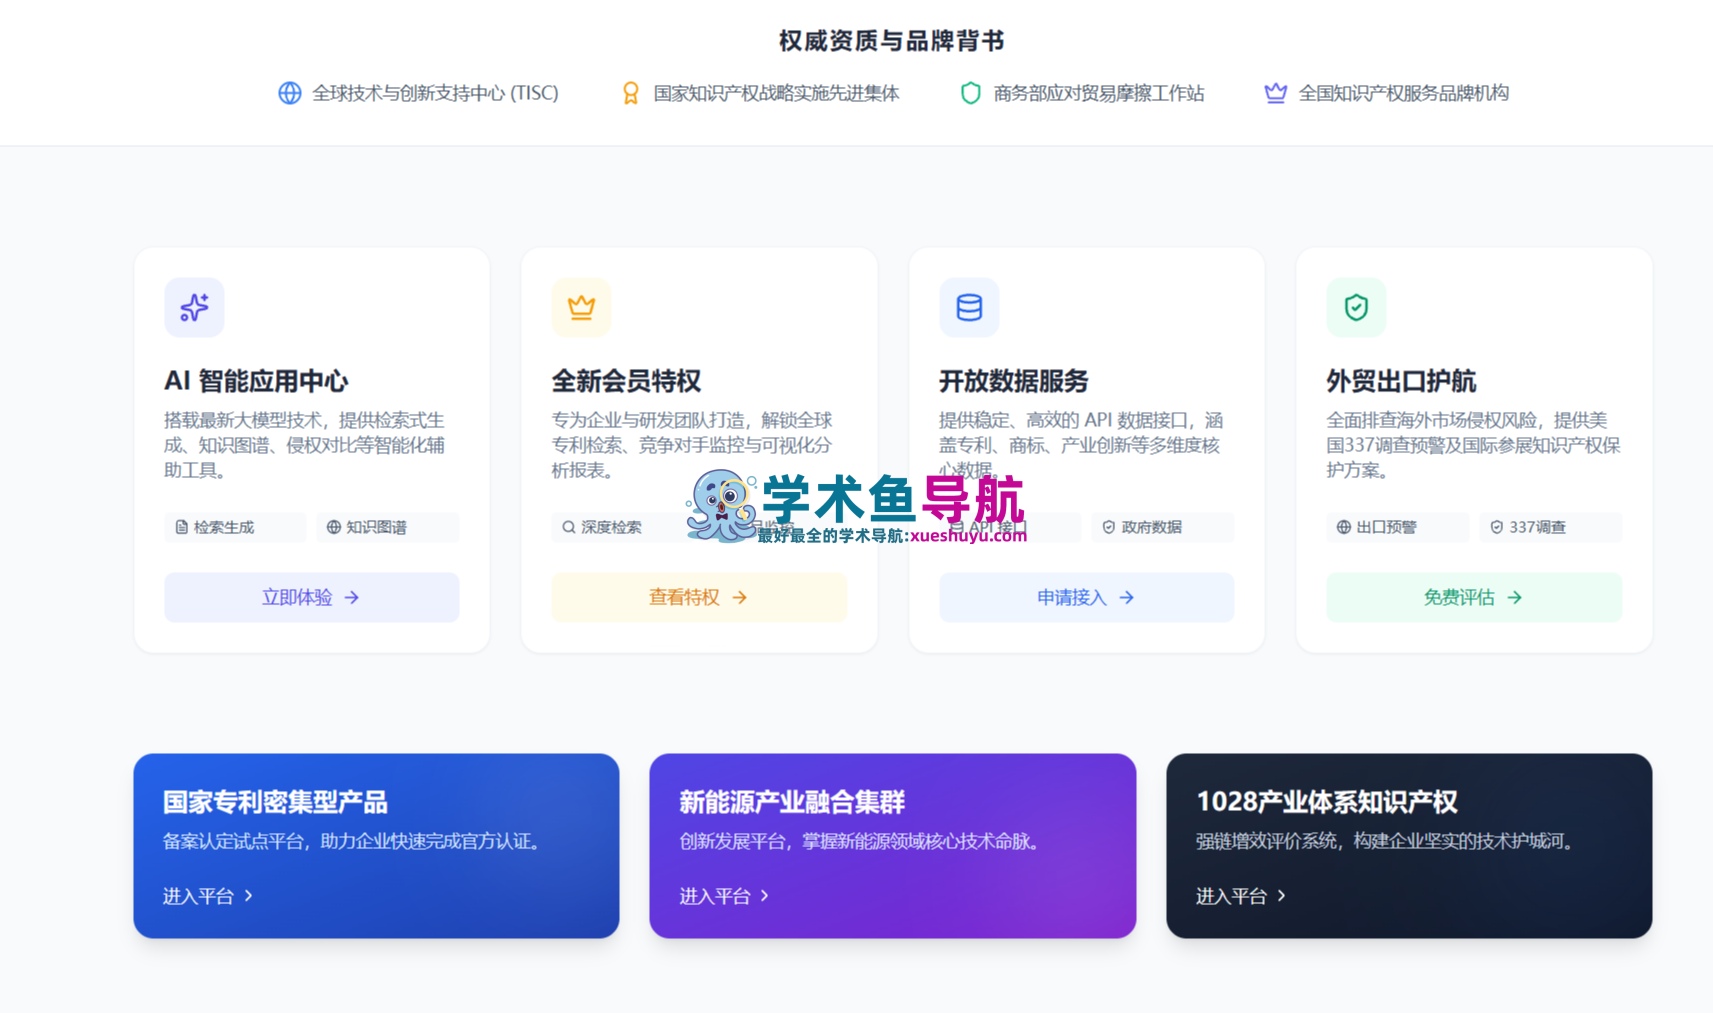Click the arrow icon in 免费评估 button
The image size is (1713, 1013).
(1515, 597)
